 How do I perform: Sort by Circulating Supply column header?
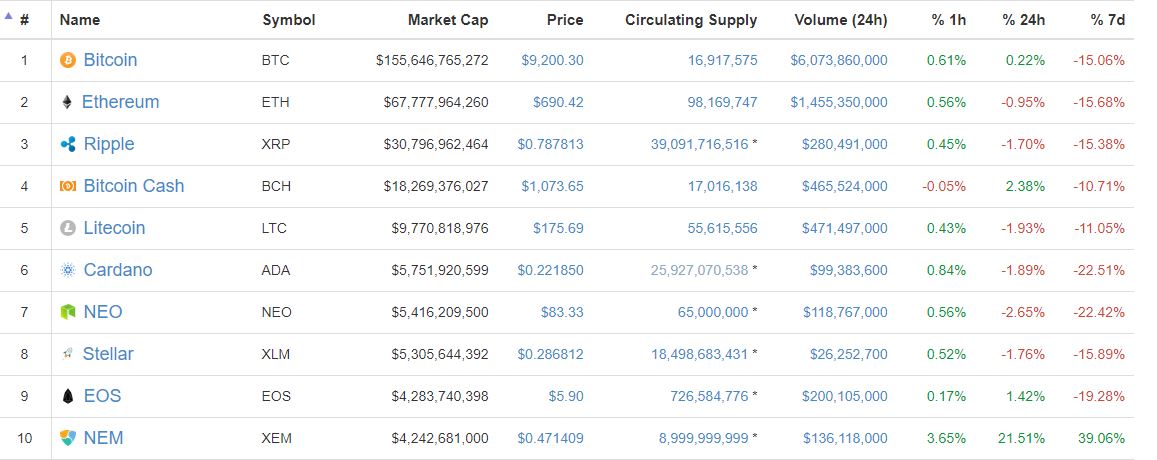coord(691,20)
